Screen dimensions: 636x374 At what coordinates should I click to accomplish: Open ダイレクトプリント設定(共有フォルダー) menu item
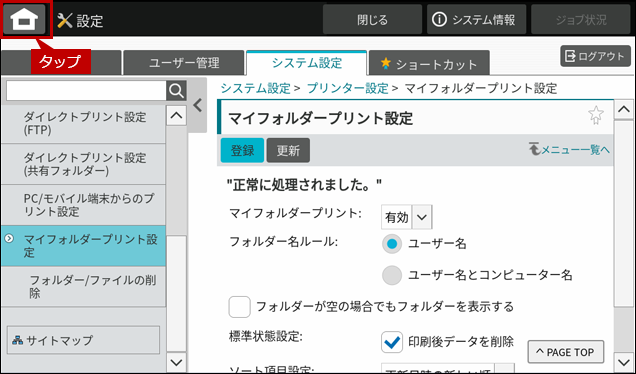click(84, 164)
